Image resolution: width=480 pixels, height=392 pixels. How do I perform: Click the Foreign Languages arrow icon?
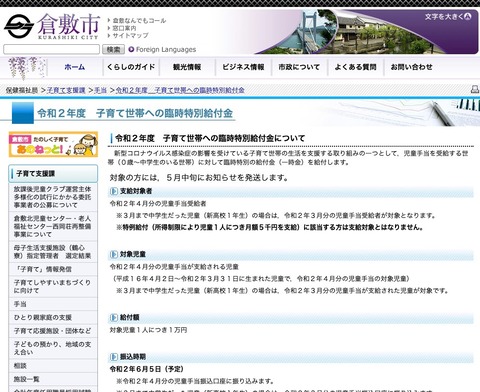point(131,49)
